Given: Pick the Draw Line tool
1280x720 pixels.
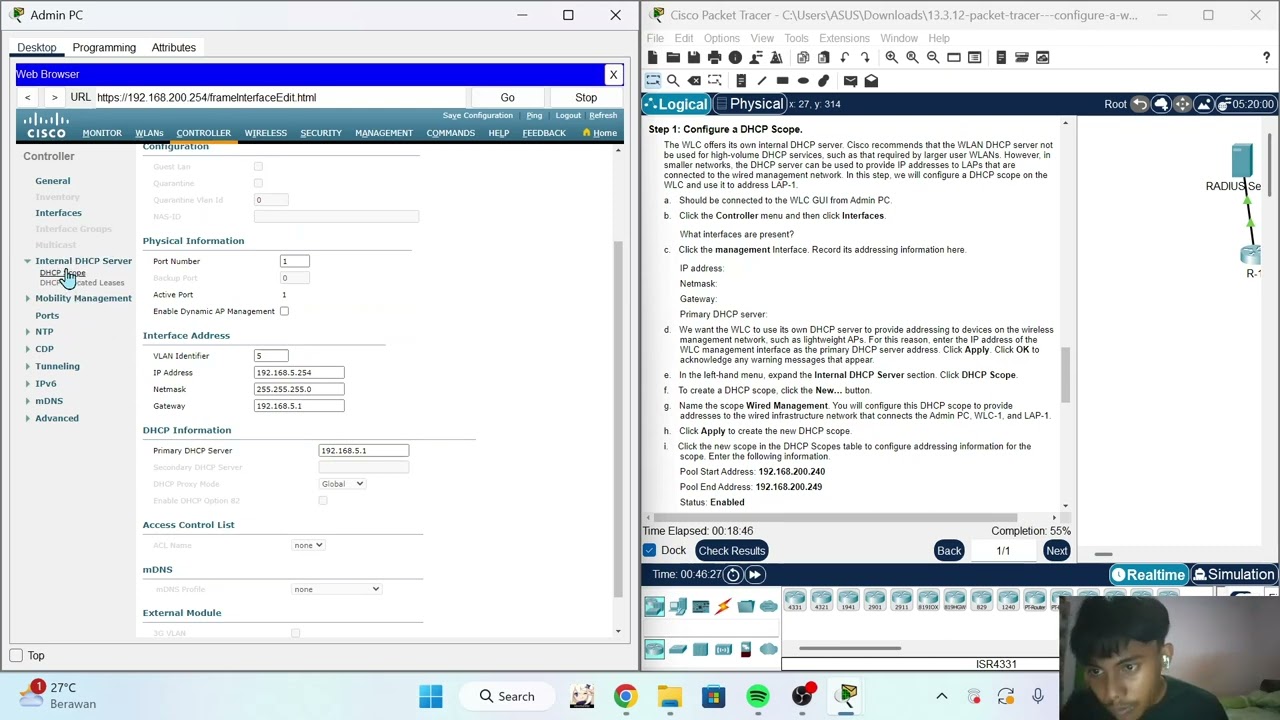Looking at the screenshot, I should pos(762,81).
